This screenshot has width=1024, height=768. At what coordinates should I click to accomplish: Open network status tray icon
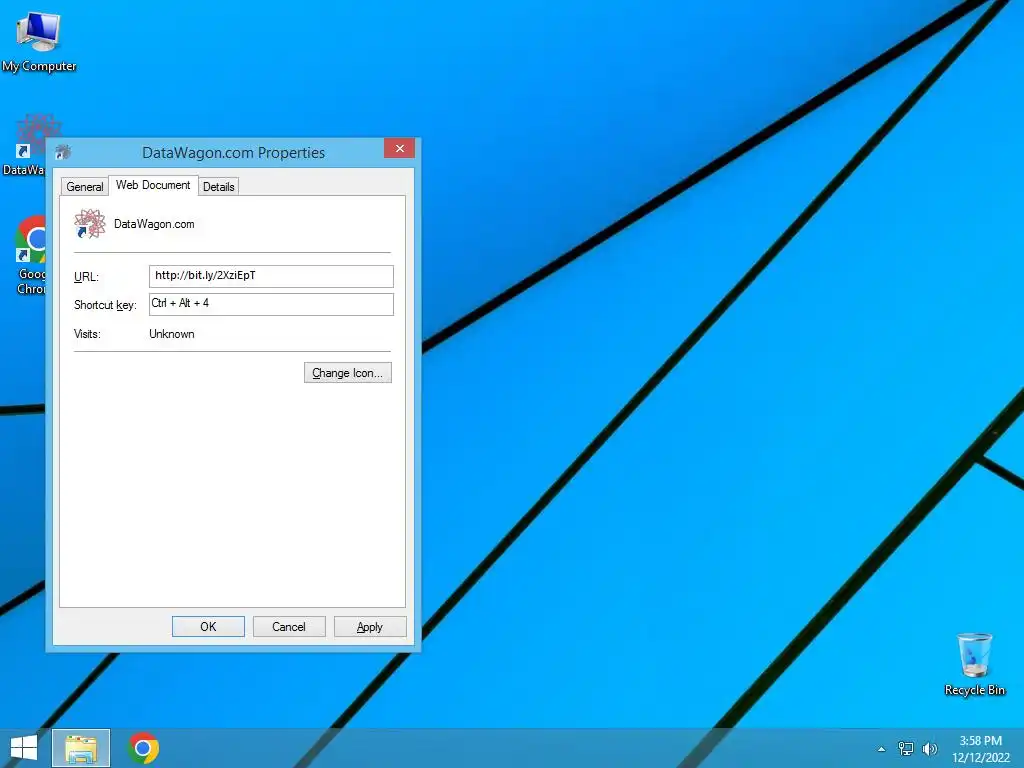(906, 749)
